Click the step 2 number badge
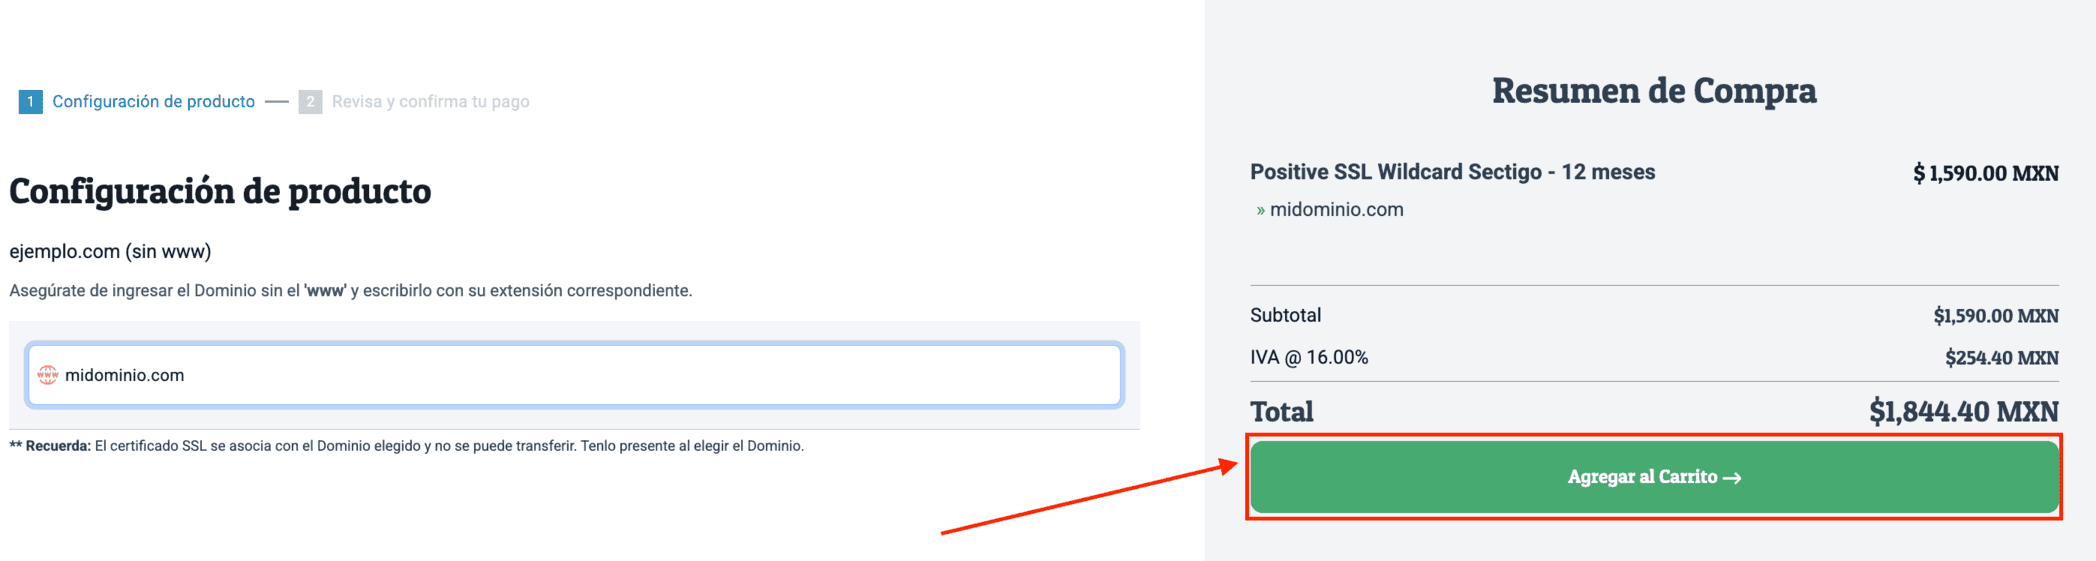Screen dimensions: 2096x561 [x=310, y=102]
